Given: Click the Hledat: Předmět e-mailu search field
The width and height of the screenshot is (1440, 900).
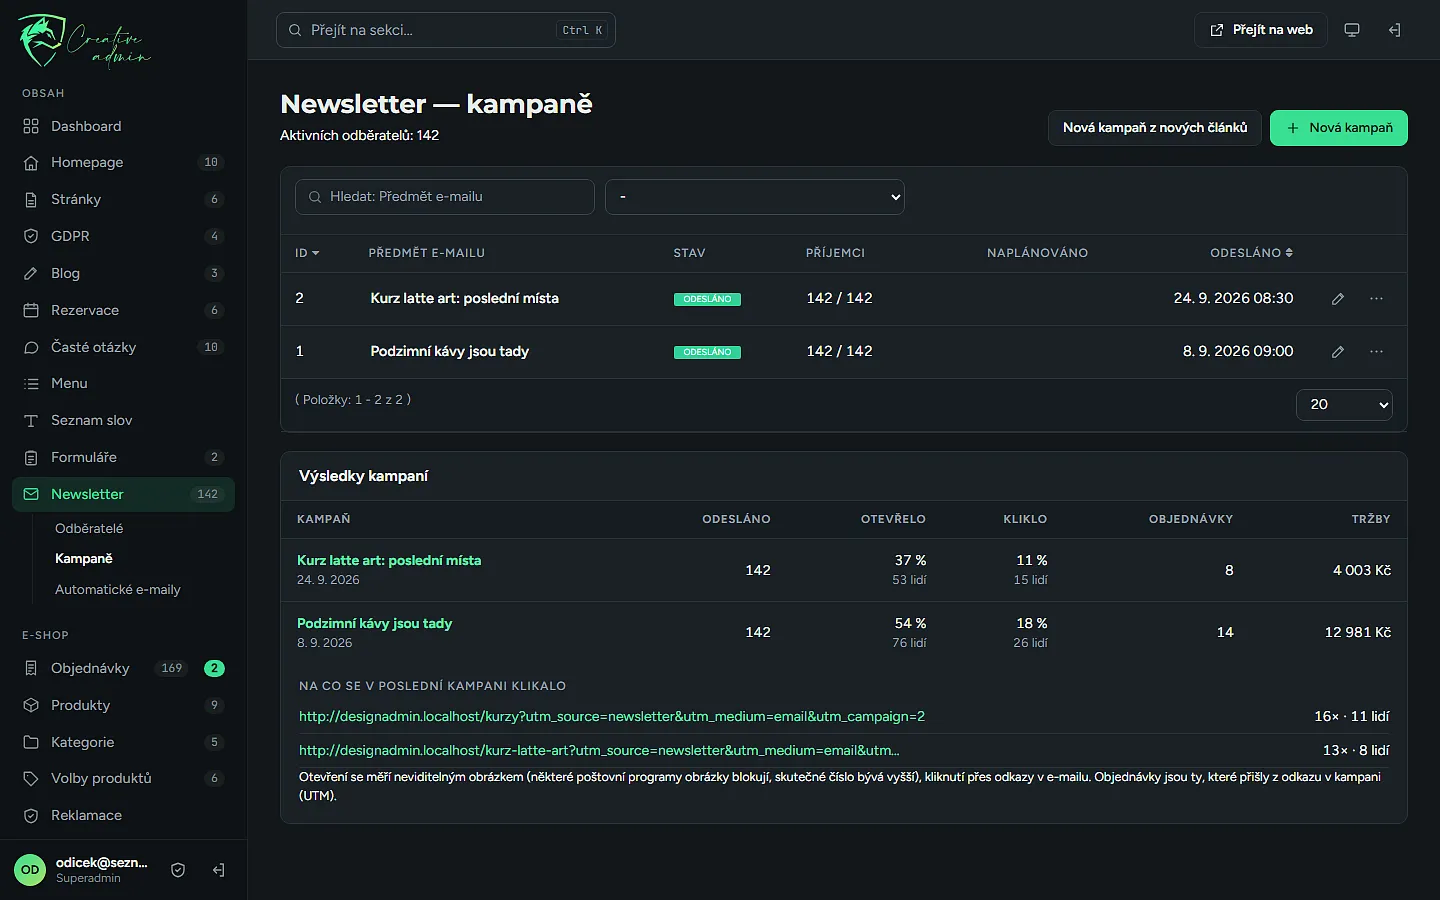Looking at the screenshot, I should coord(445,197).
